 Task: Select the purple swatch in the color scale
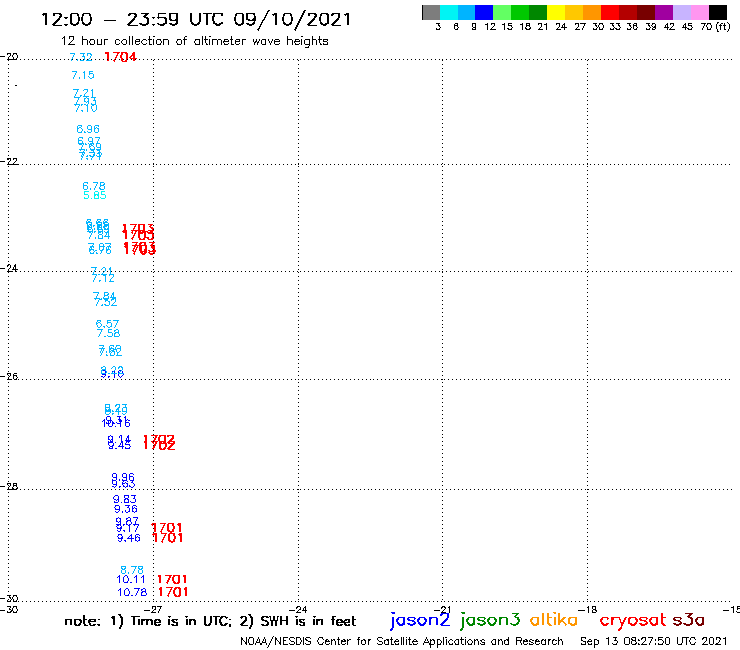click(x=664, y=13)
